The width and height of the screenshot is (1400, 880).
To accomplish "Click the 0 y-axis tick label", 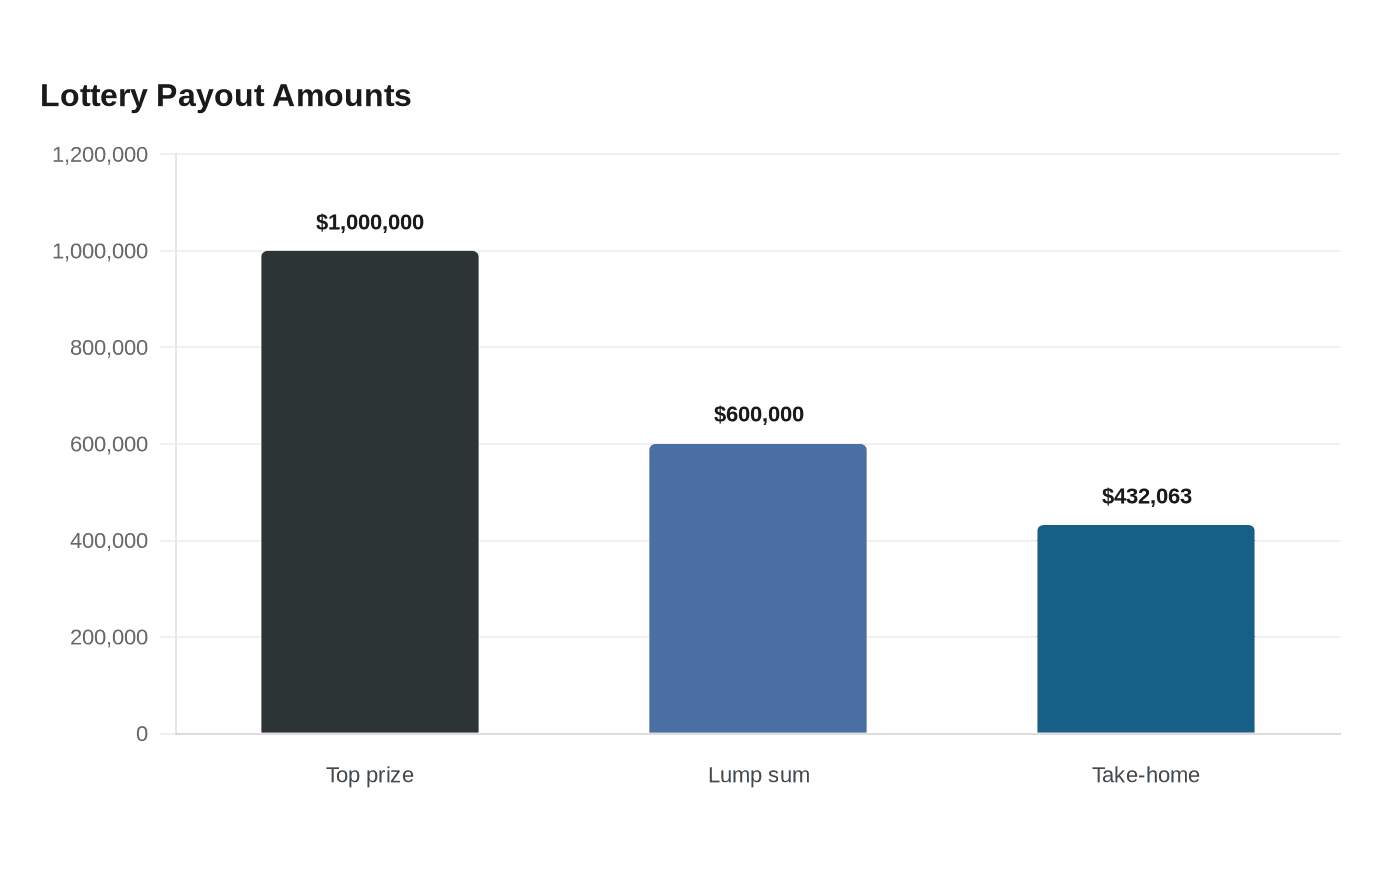I will pos(142,734).
